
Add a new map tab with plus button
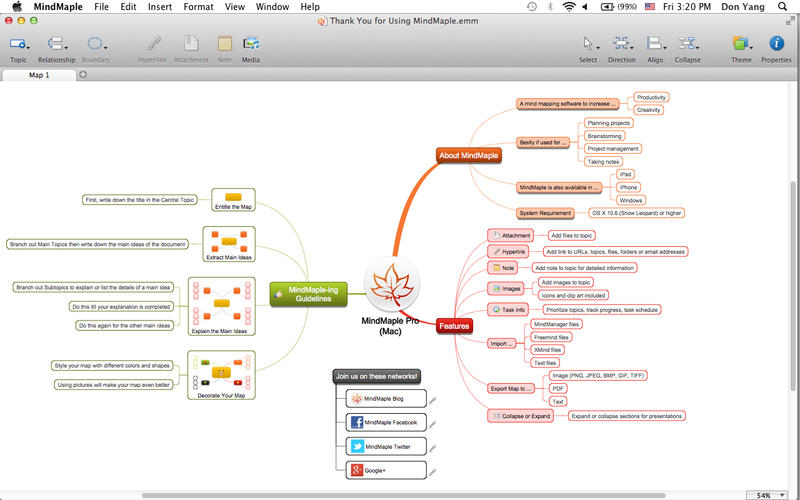coord(83,74)
